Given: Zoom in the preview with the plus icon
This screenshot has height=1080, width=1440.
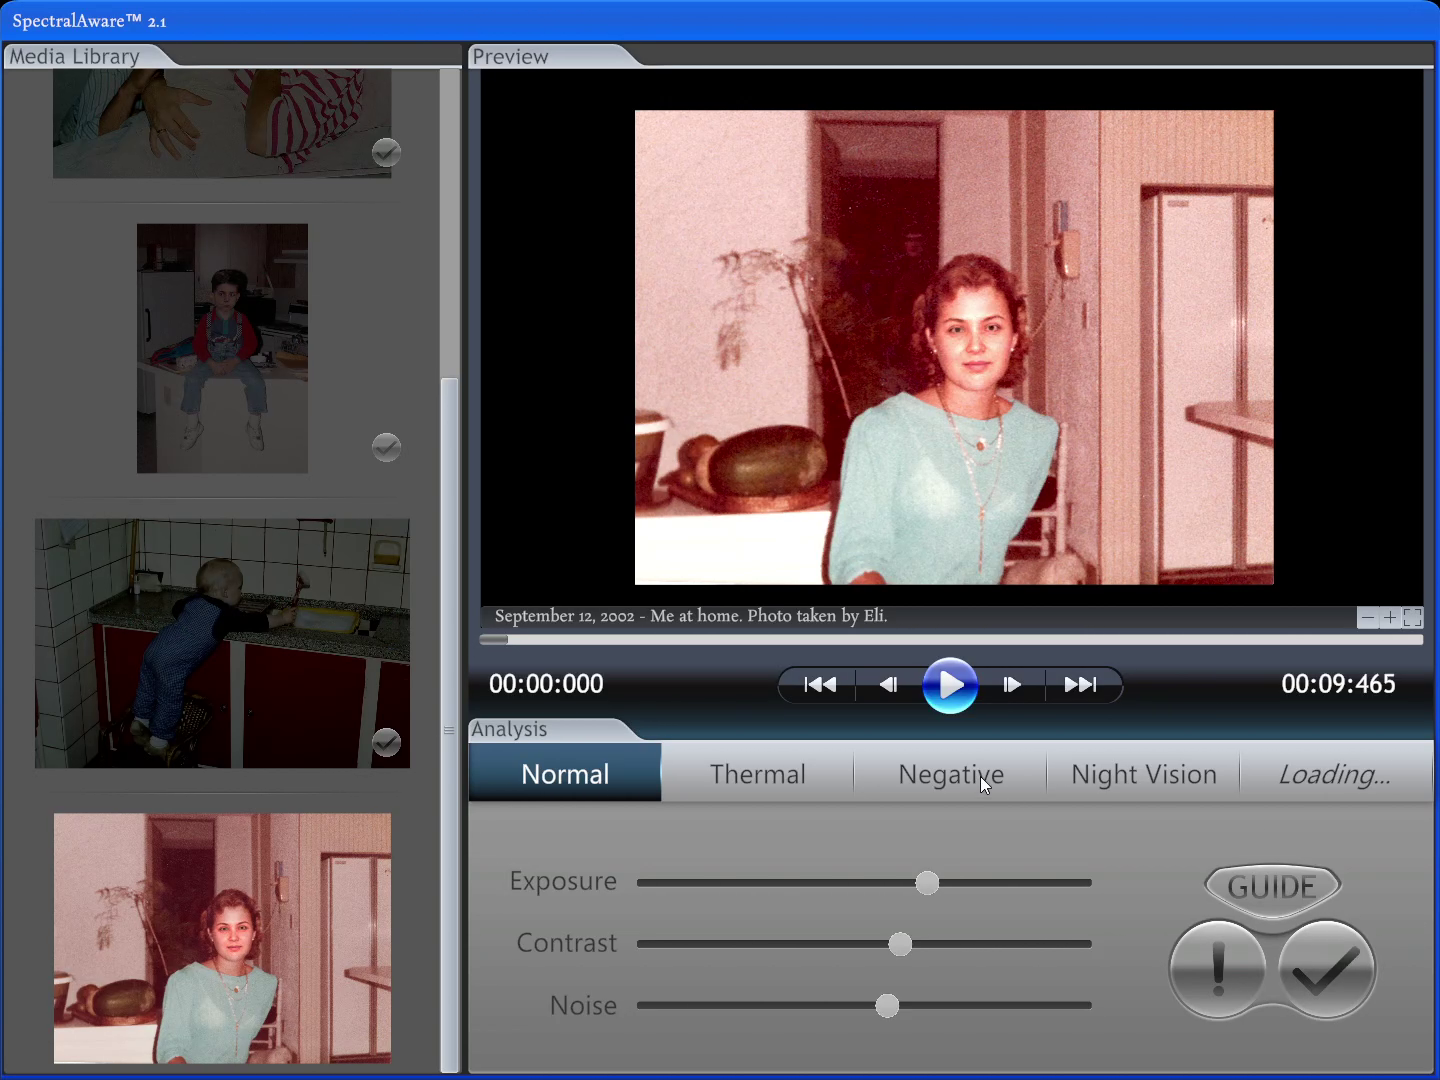Looking at the screenshot, I should pos(1389,618).
